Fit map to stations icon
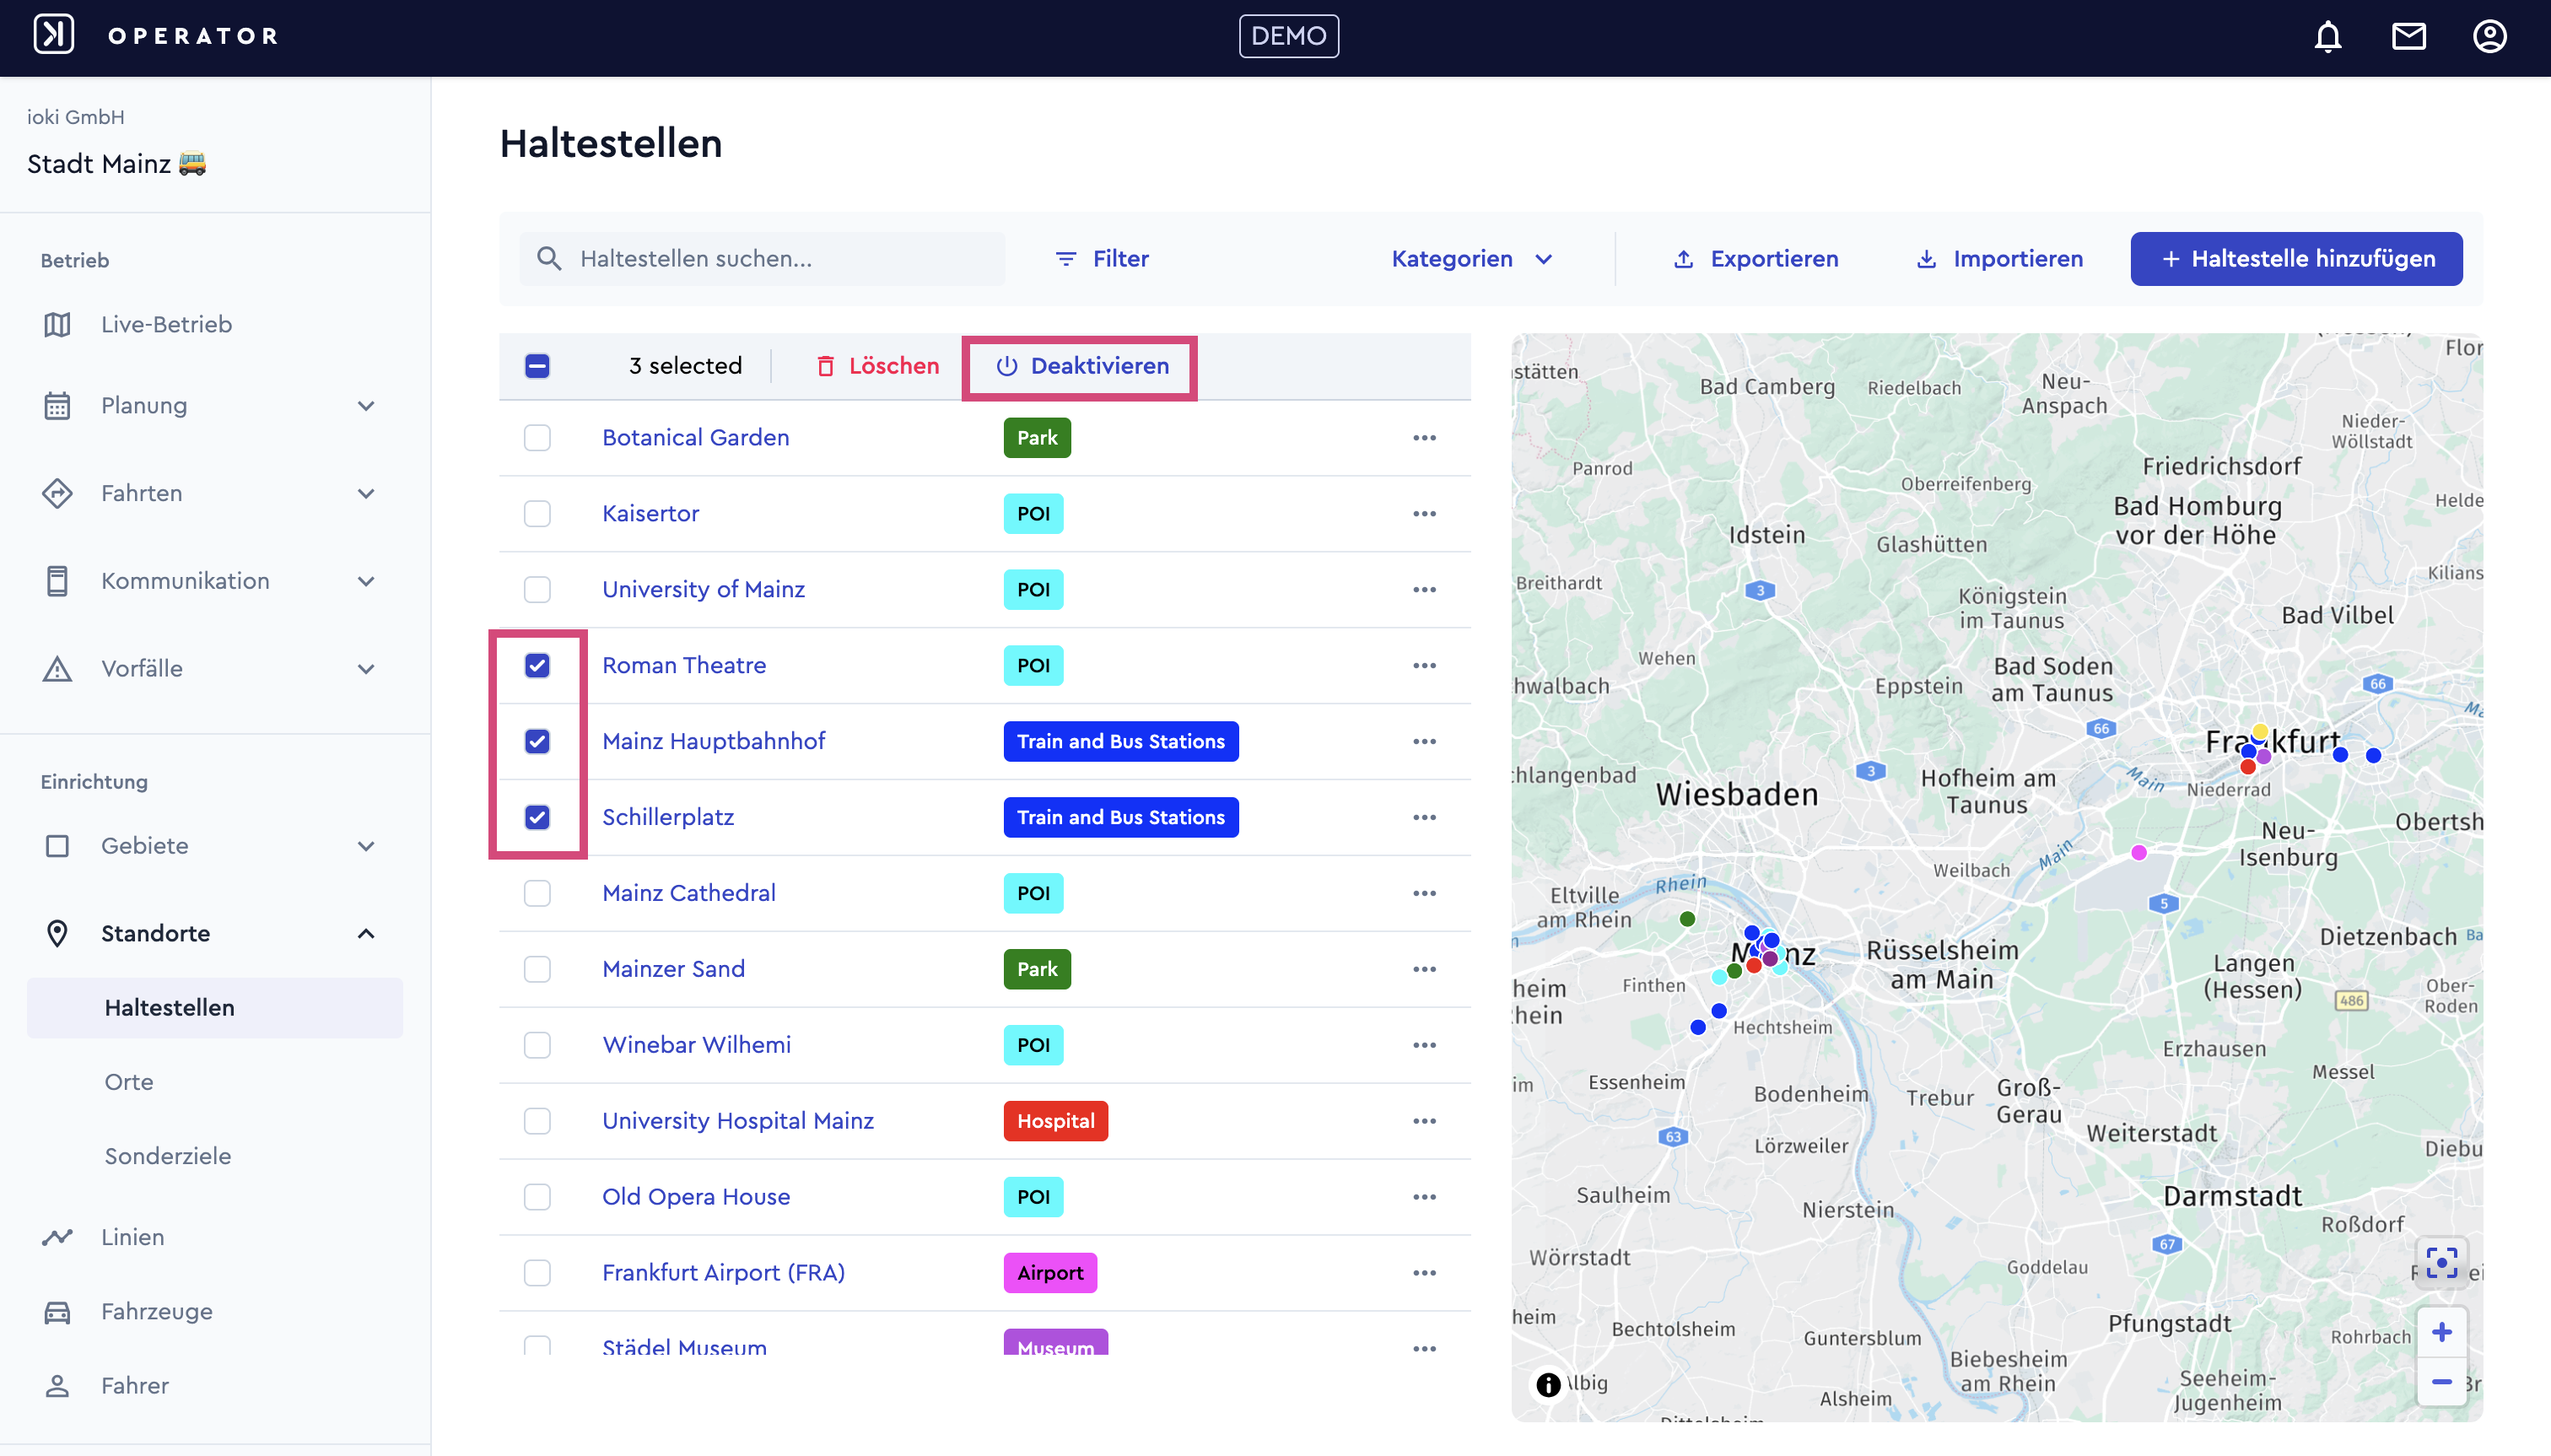 point(2441,1262)
